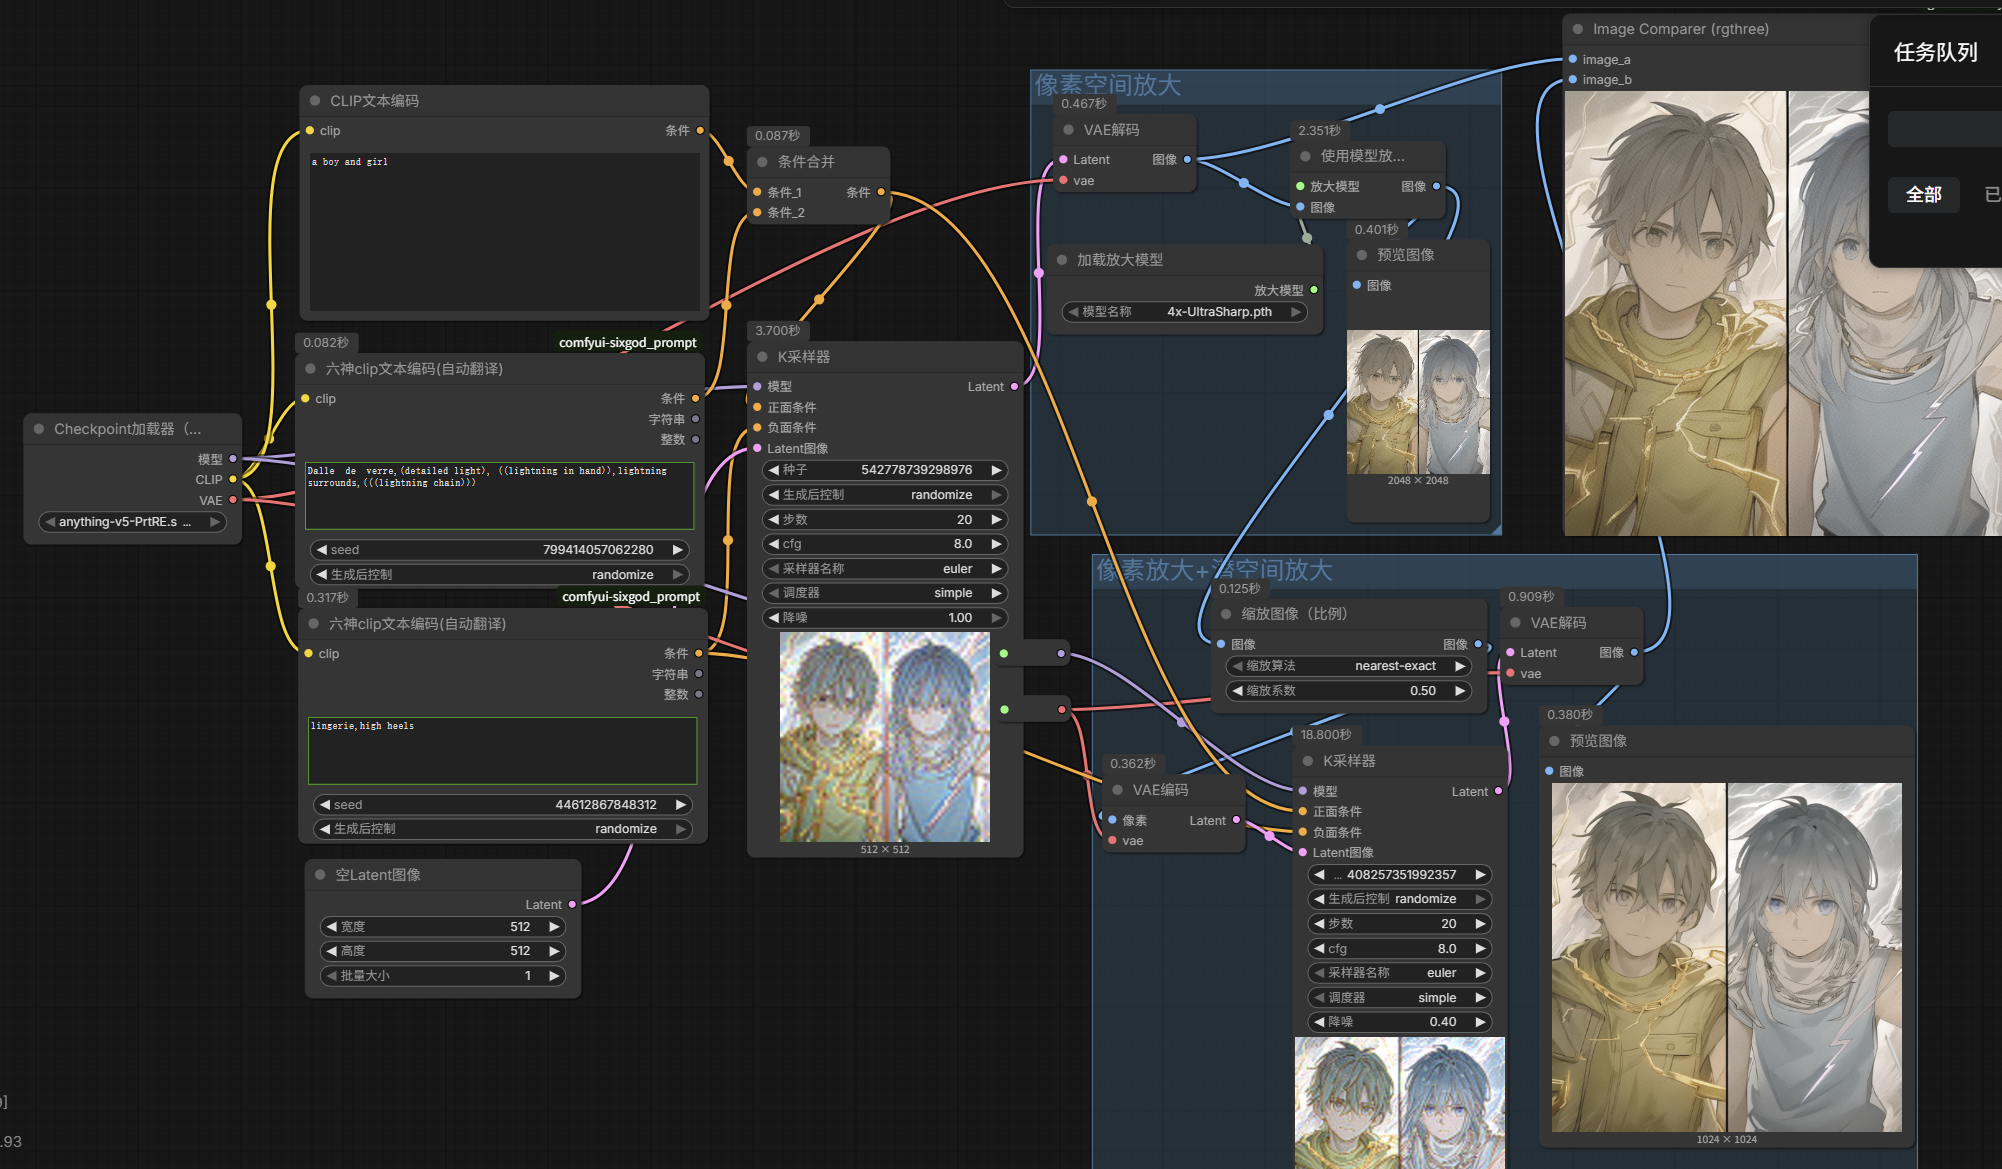Open the 采样器名称 euler dropdown in first K采样器
Screen dimensions: 2002x1169
tap(884, 569)
